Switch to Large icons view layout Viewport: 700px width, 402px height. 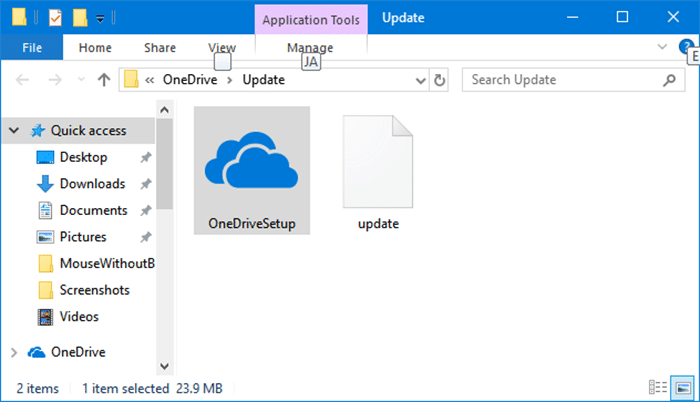pyautogui.click(x=683, y=387)
